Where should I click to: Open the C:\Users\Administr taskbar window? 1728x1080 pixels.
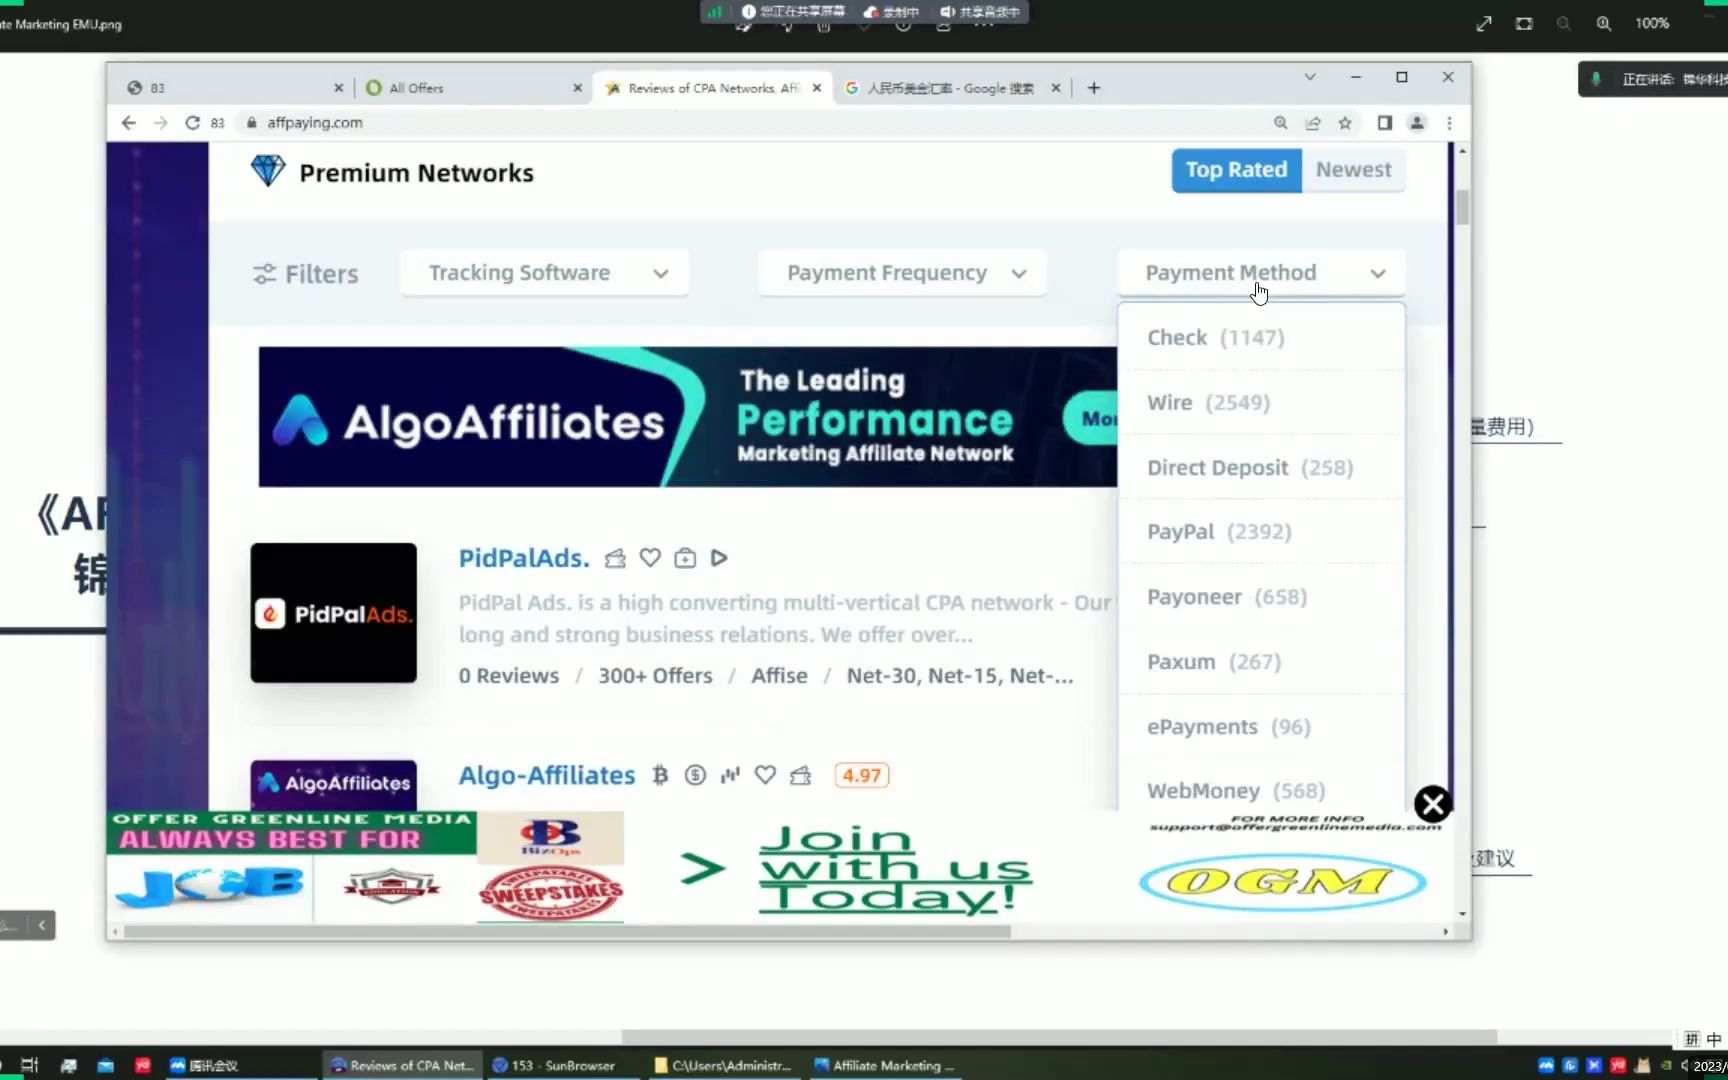(x=723, y=1065)
